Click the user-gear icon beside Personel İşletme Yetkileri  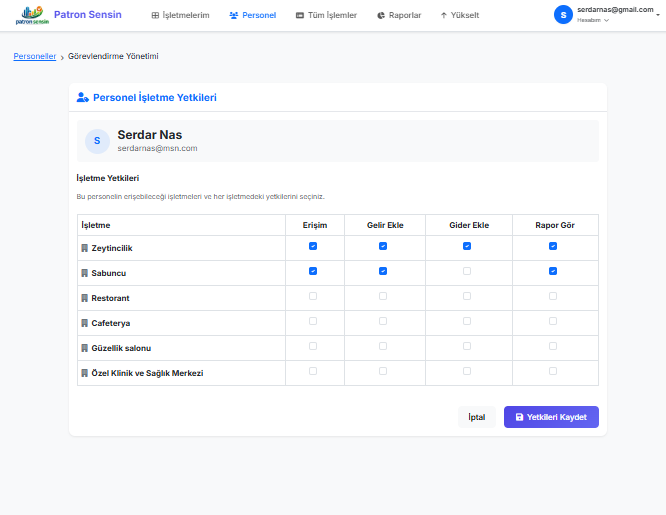point(82,97)
